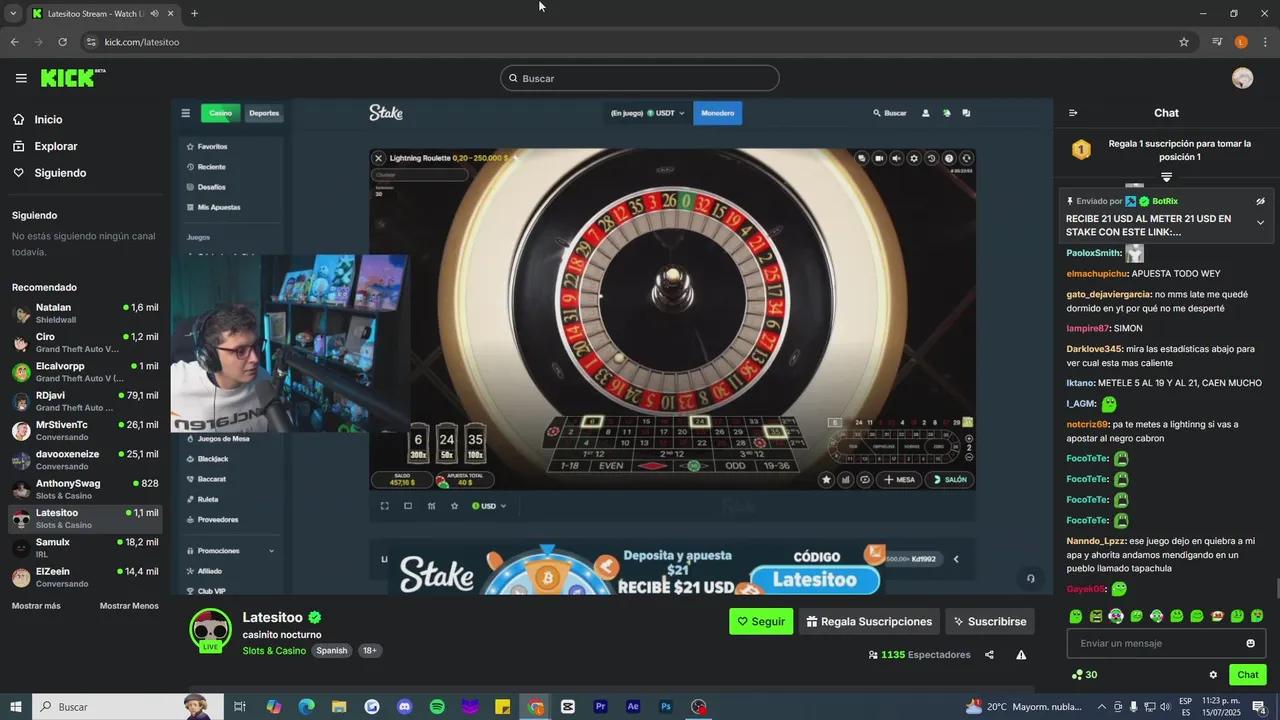Viewport: 1280px width, 720px height.
Task: Open Windows Start menu
Action: pos(15,707)
